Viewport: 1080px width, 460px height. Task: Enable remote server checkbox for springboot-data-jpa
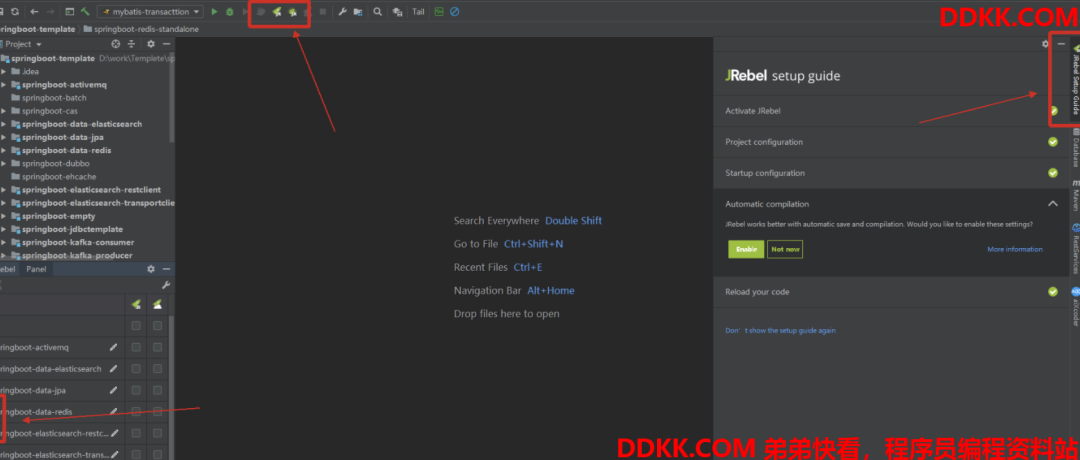158,390
